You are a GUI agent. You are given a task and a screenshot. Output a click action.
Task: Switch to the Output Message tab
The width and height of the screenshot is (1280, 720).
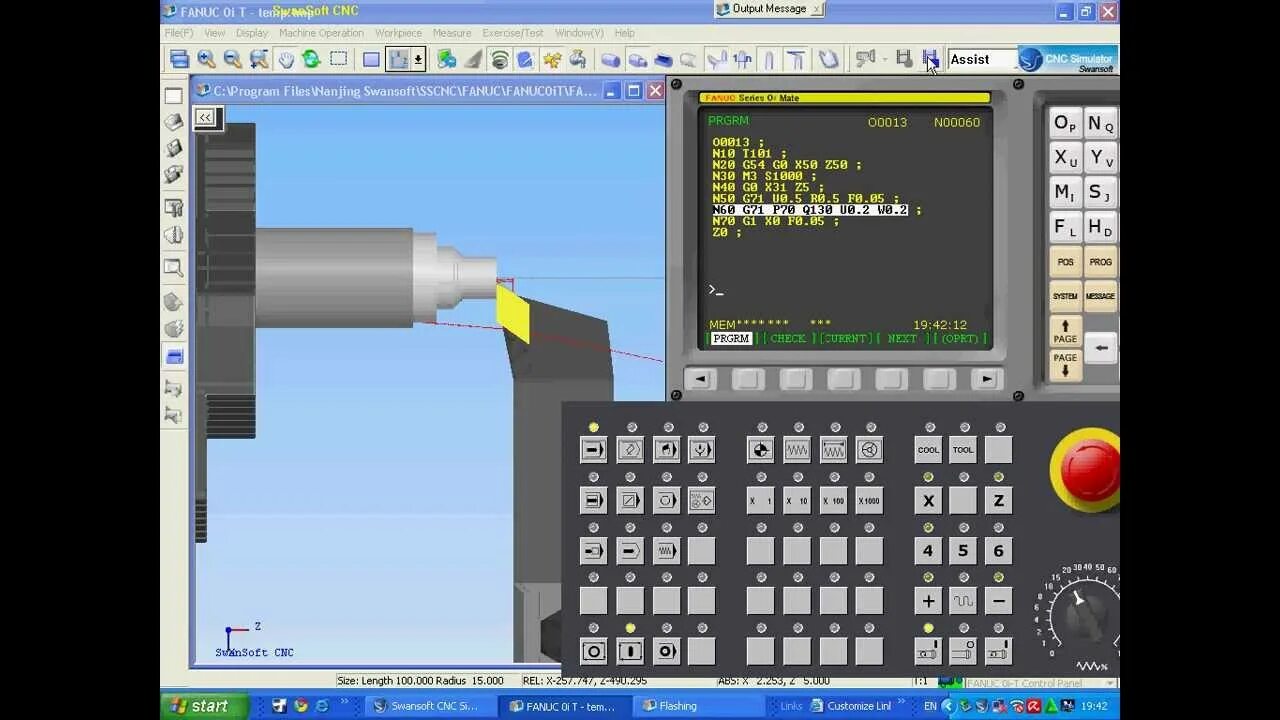coord(769,9)
